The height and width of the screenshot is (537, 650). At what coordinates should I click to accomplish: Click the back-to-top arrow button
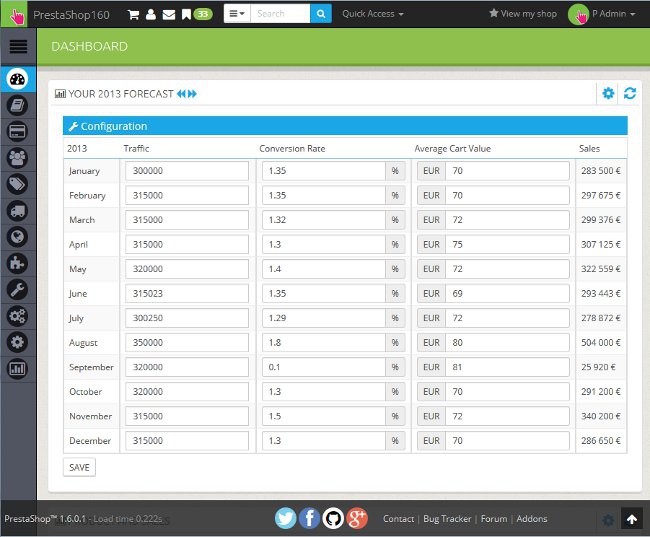point(631,519)
